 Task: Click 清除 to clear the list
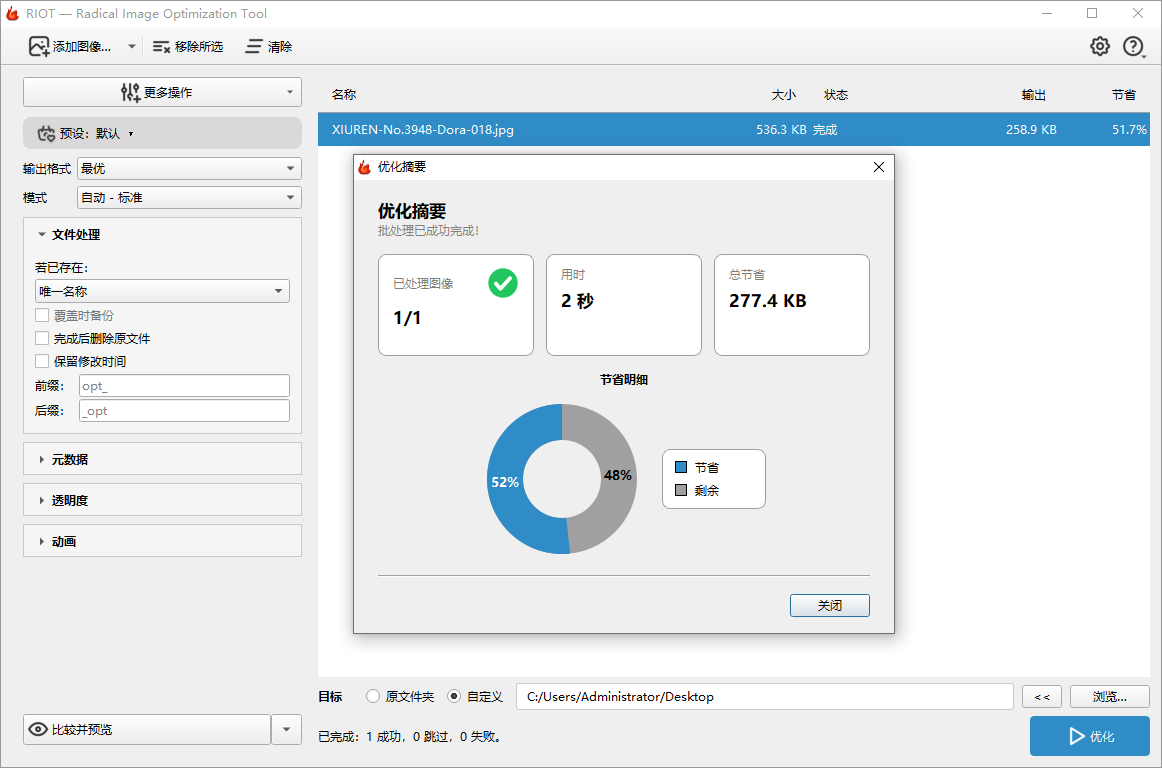pos(269,47)
